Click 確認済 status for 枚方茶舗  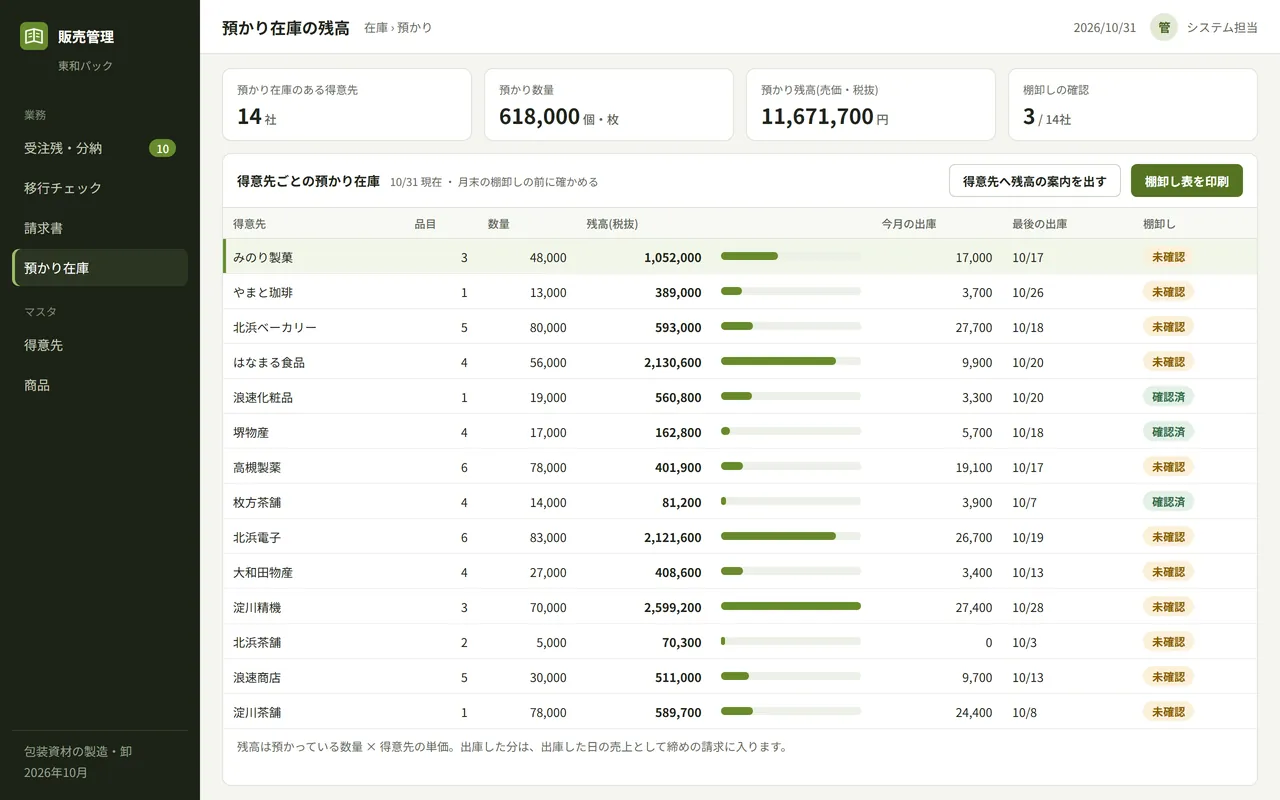click(x=1168, y=502)
